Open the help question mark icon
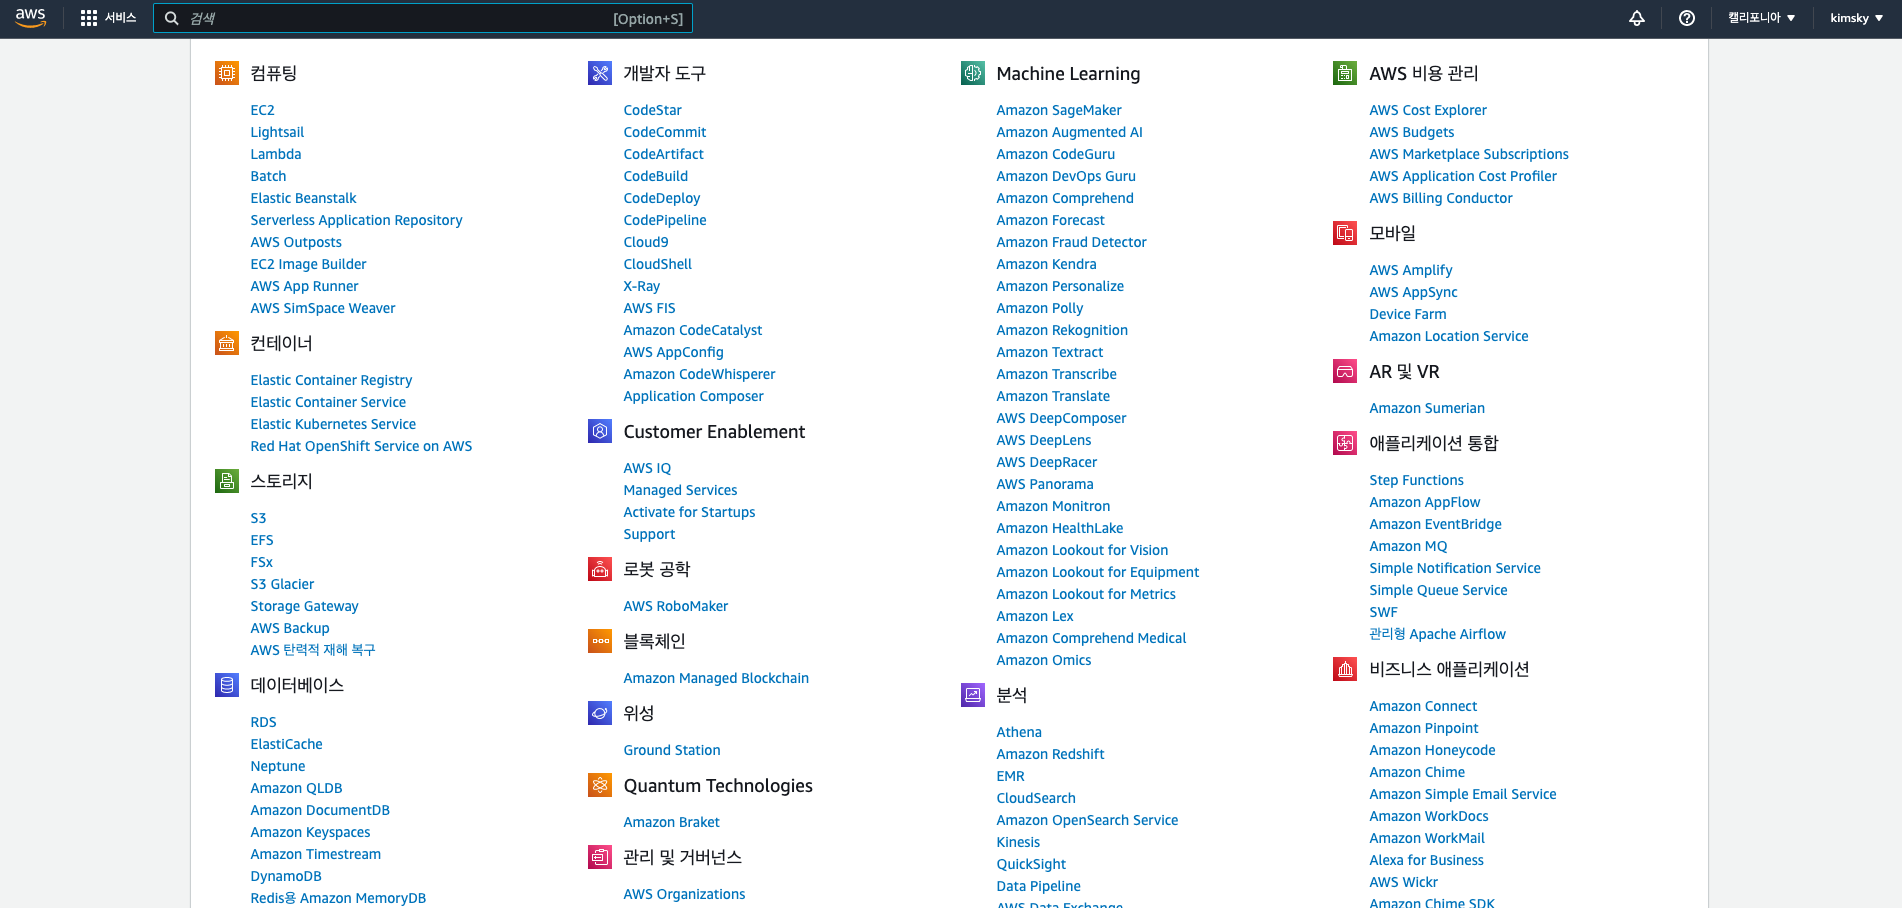1902x908 pixels. coord(1687,18)
